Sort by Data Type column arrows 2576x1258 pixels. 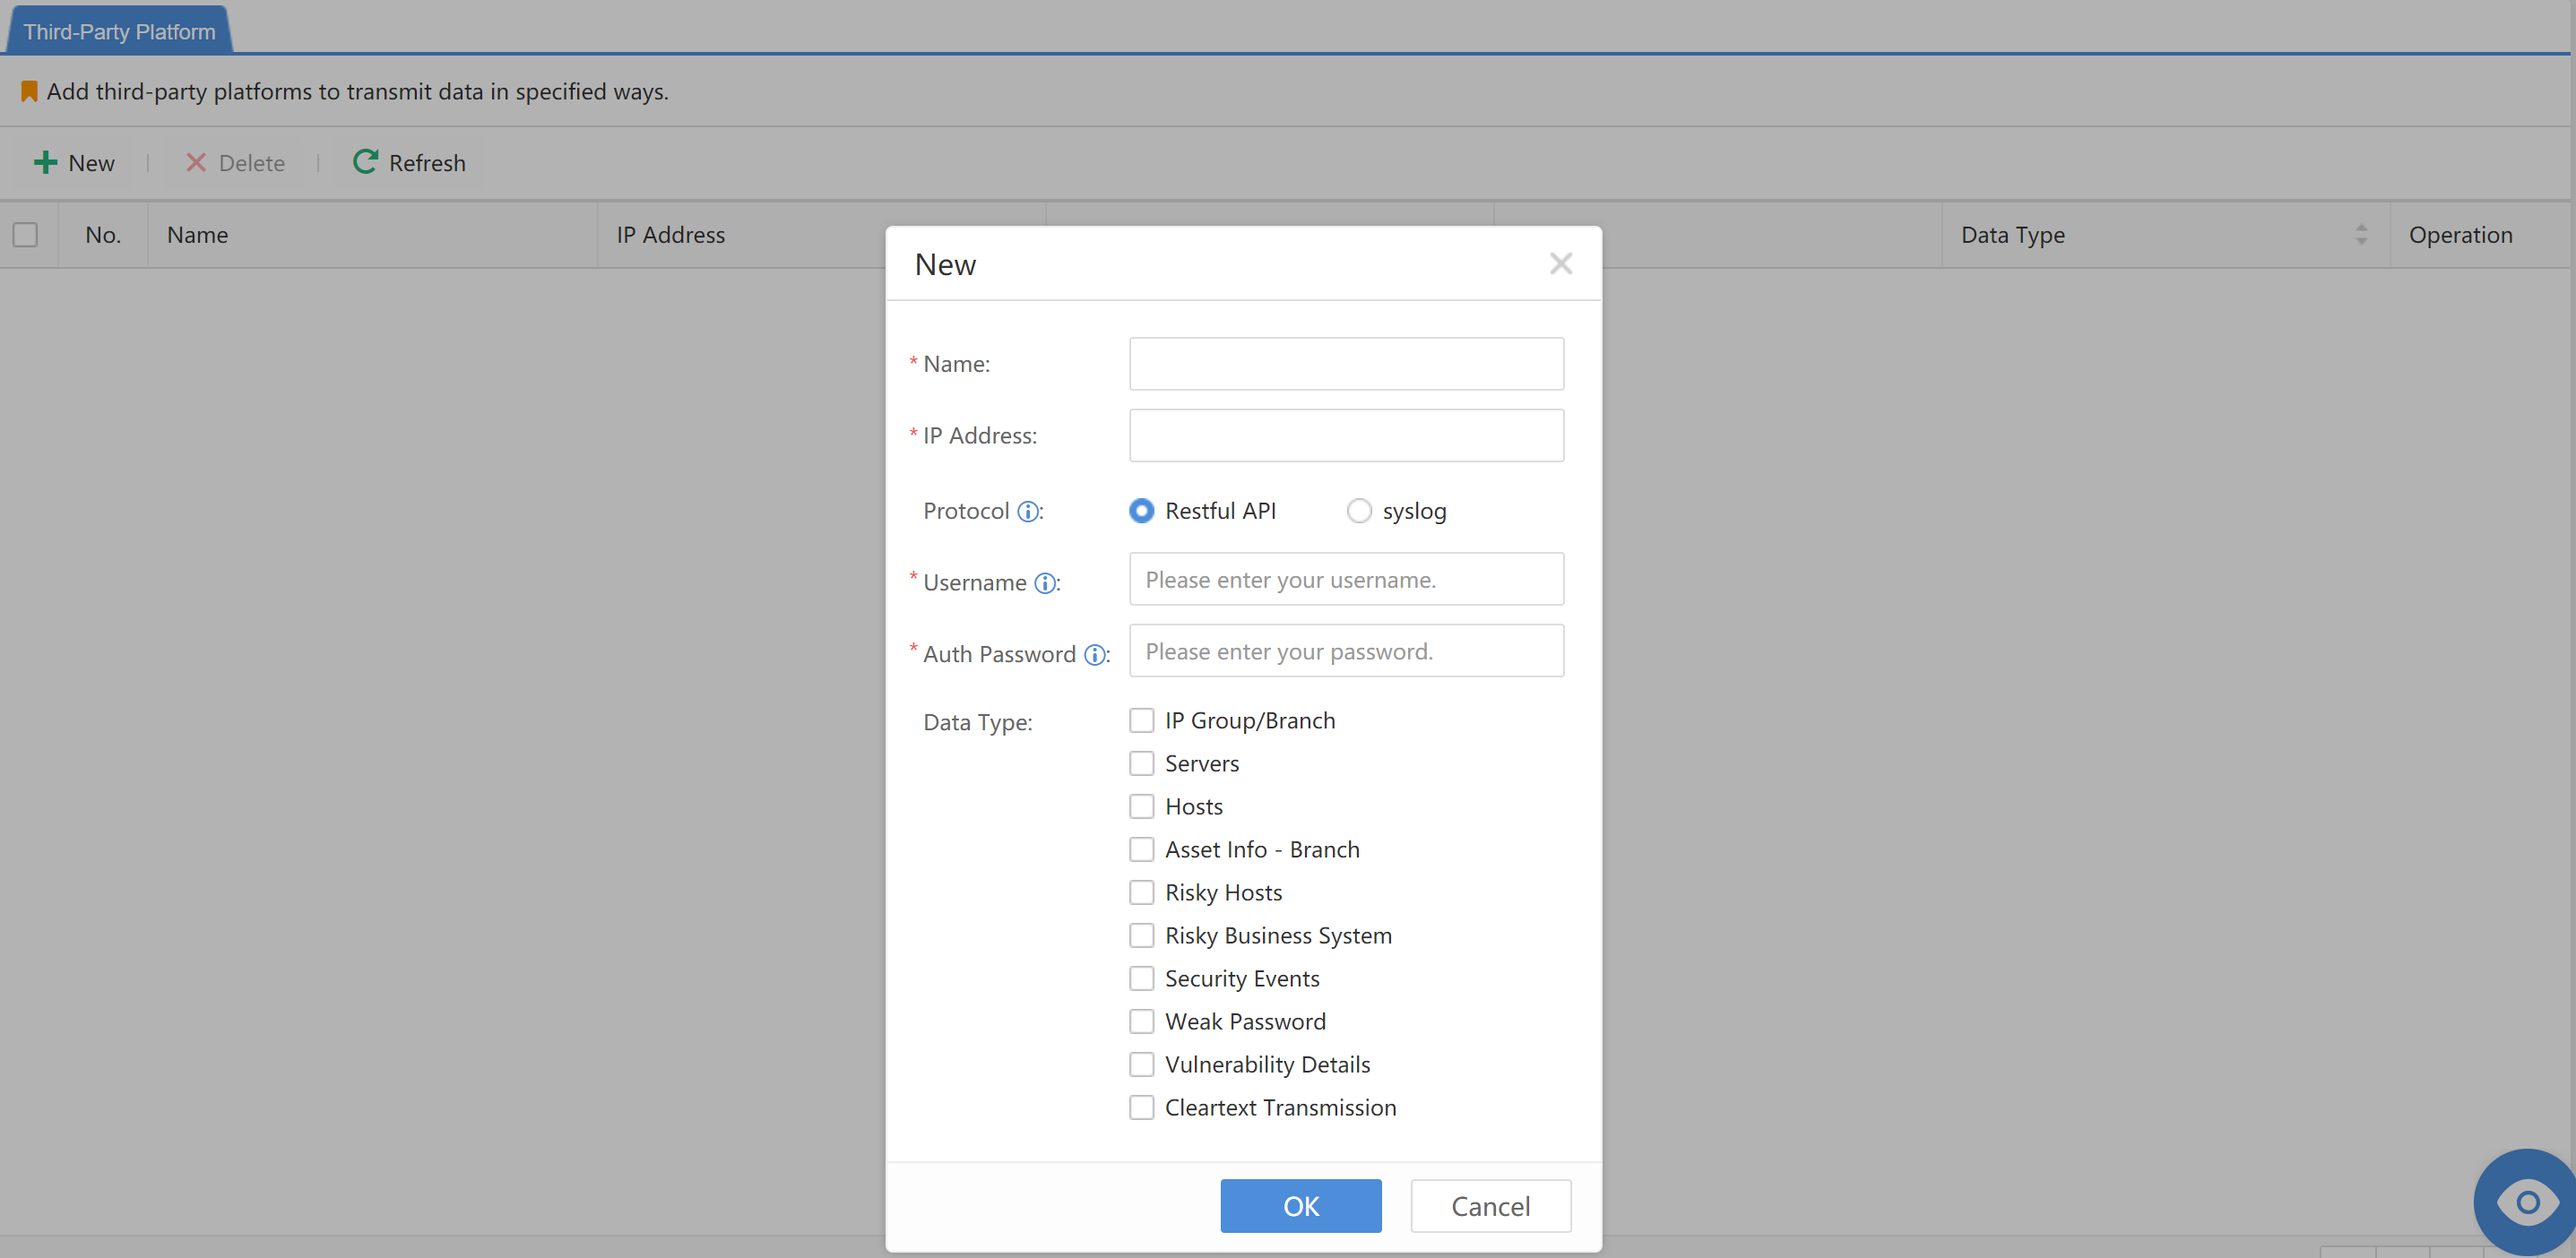point(2361,235)
